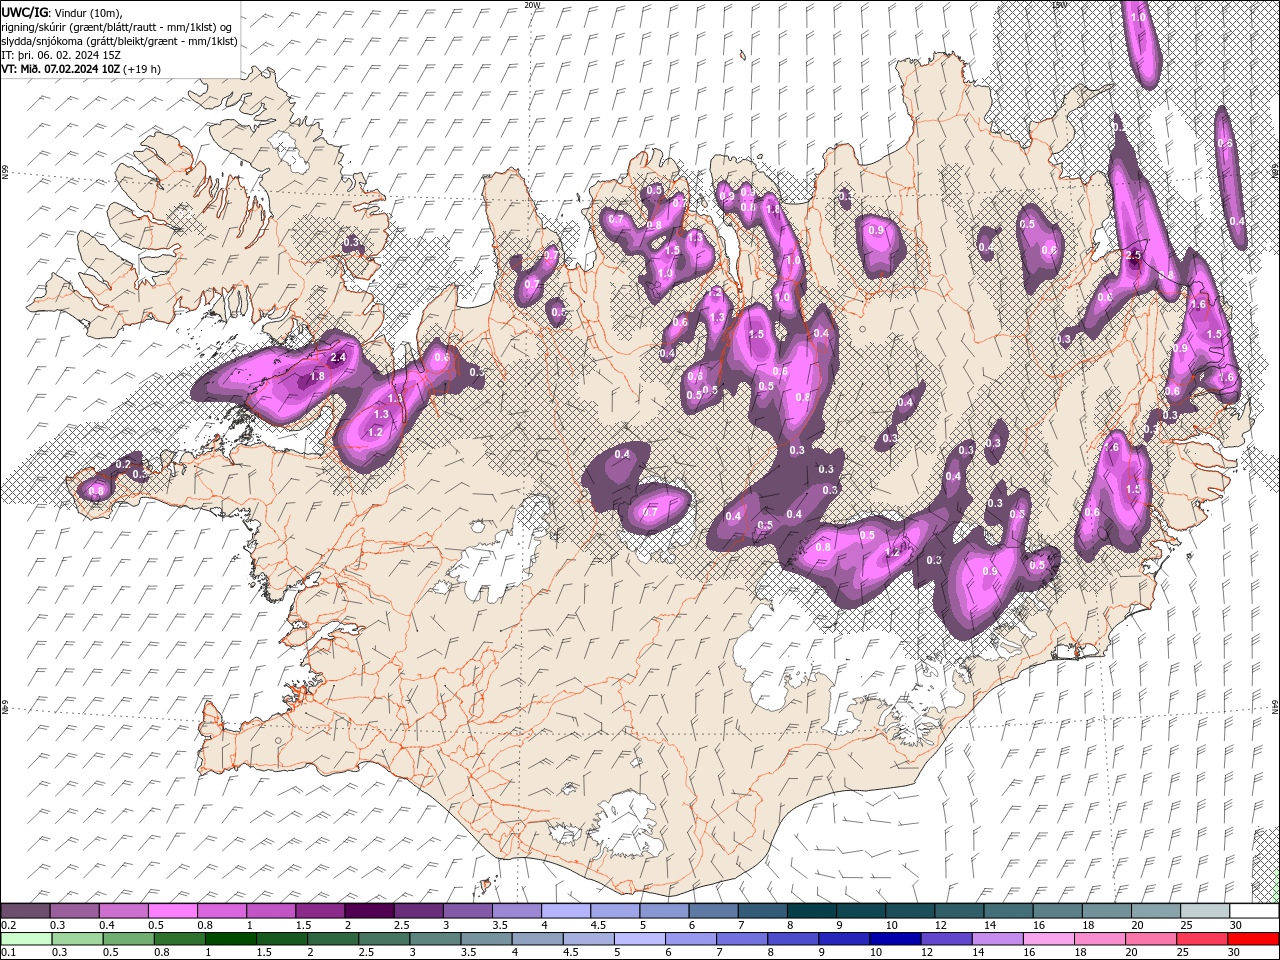Click the "UWC/IG: Vindur (10m)" title line
Viewport: 1280px width, 960px height.
[x=61, y=11]
